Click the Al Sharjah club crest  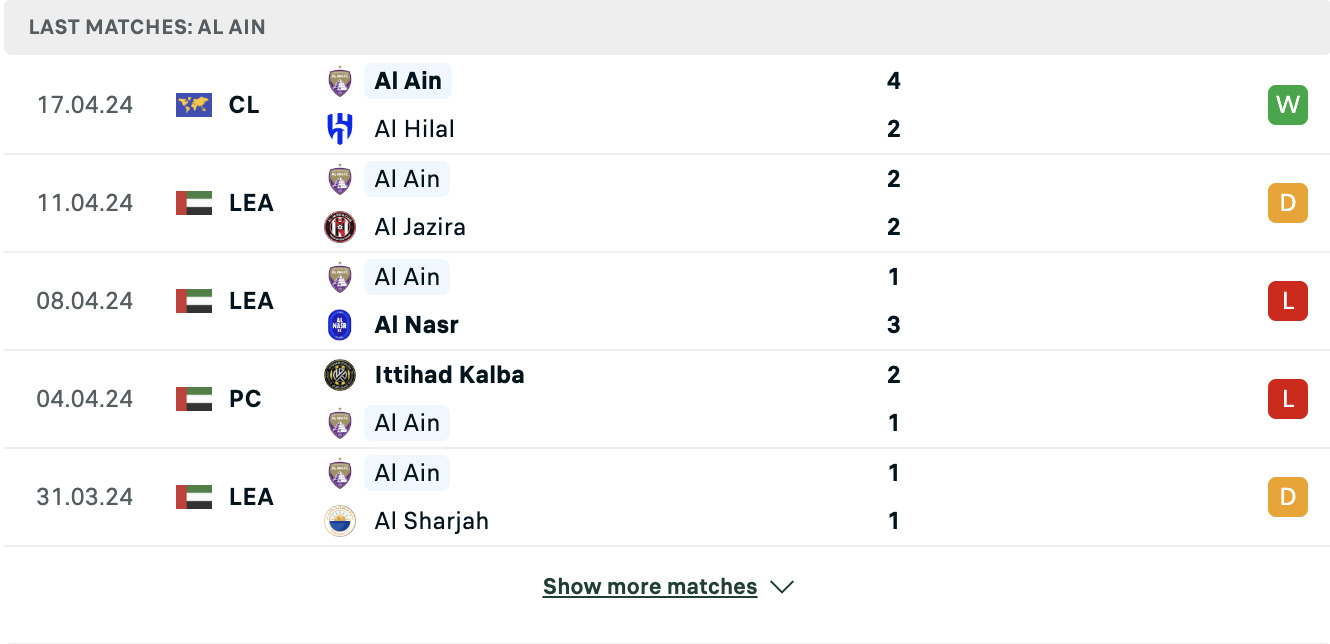(x=340, y=521)
